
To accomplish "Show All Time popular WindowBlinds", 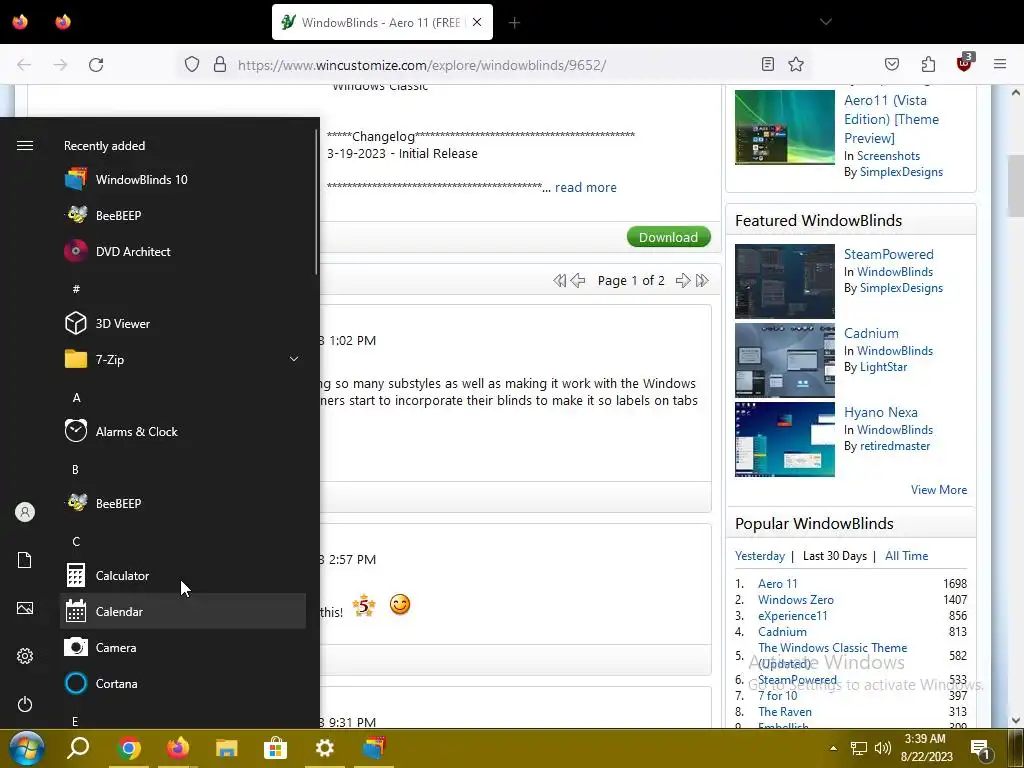I will coord(906,556).
